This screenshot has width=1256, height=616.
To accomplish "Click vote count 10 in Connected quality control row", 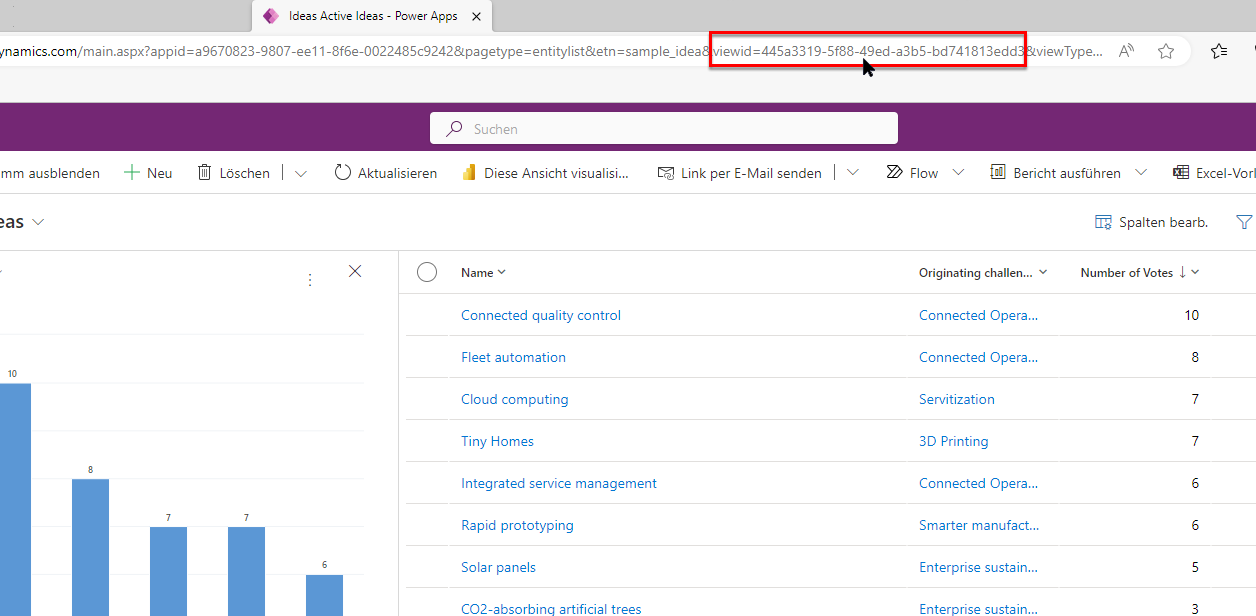I will [1192, 315].
